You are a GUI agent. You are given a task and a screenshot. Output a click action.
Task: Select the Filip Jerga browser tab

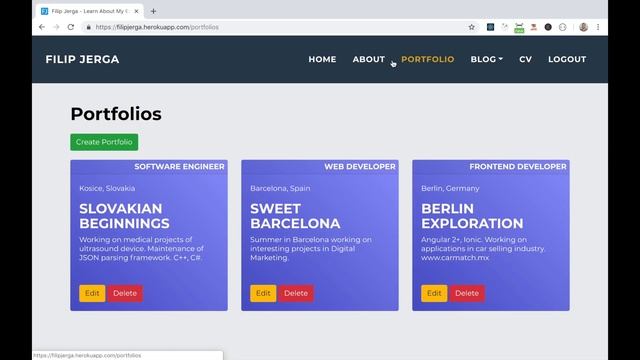(x=89, y=11)
